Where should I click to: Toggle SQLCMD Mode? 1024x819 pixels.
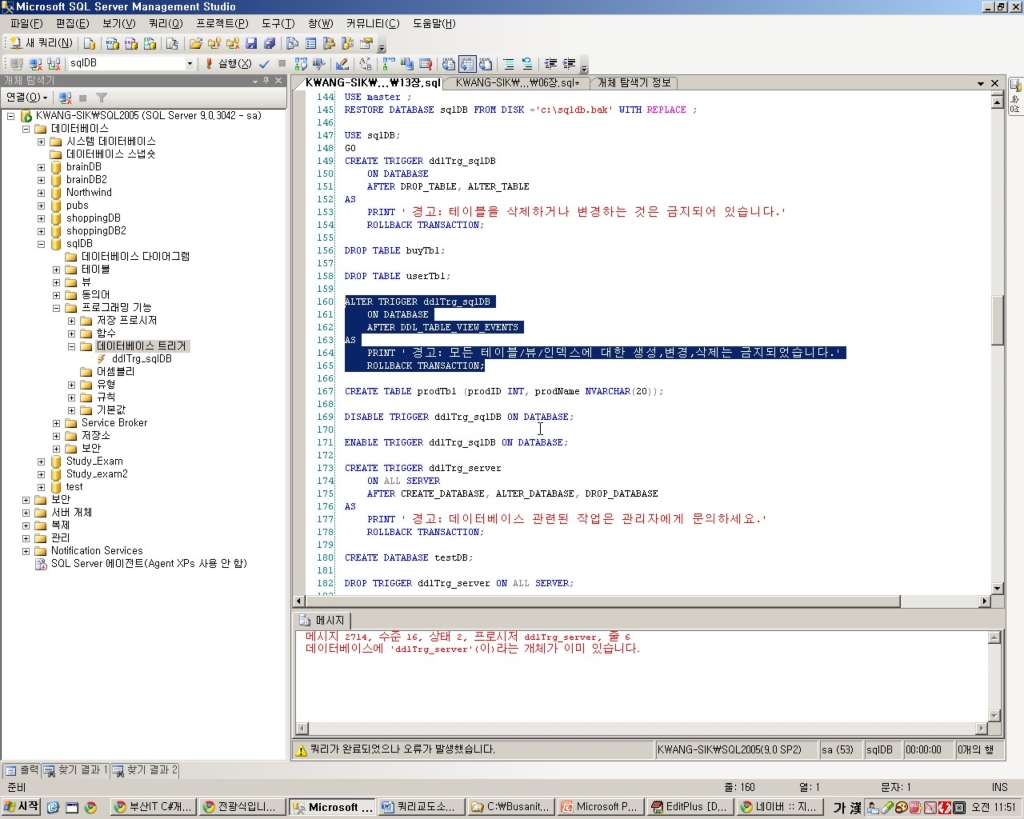(425, 63)
